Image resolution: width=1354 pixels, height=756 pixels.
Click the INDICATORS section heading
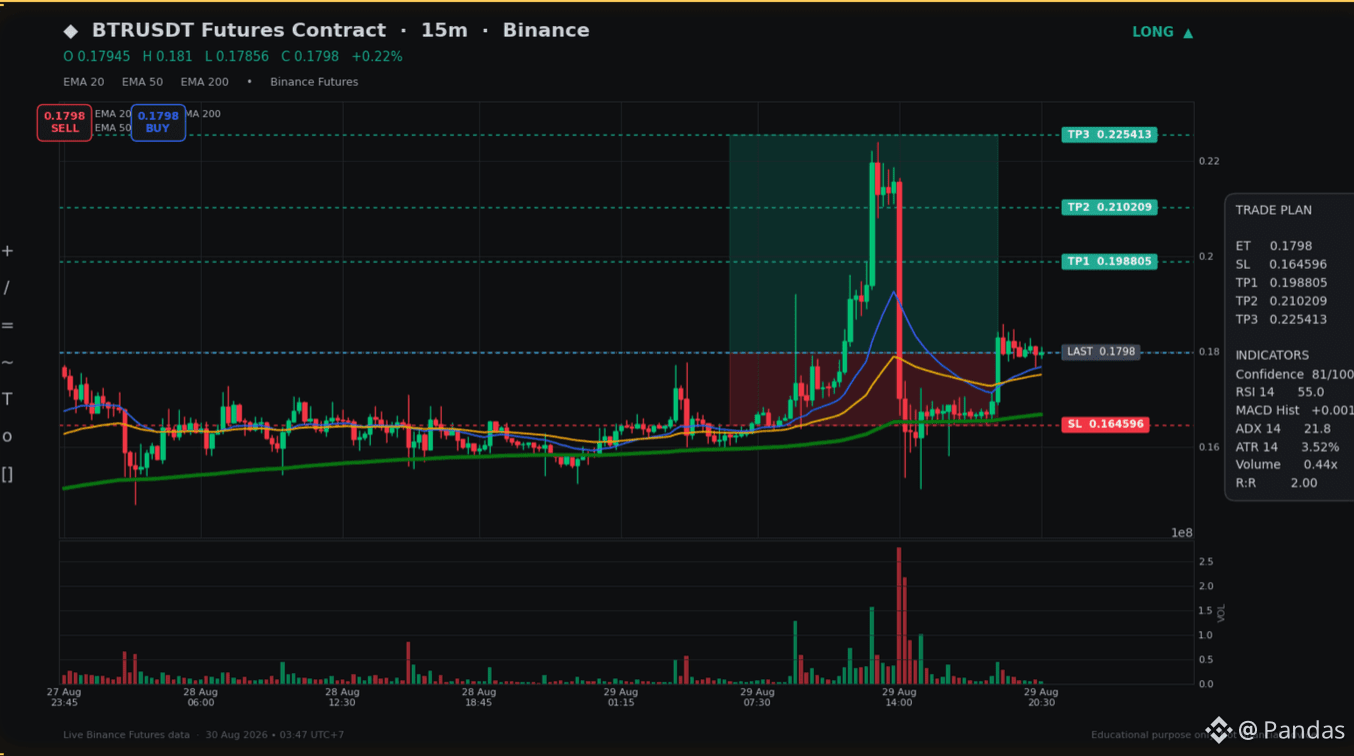coord(1272,355)
